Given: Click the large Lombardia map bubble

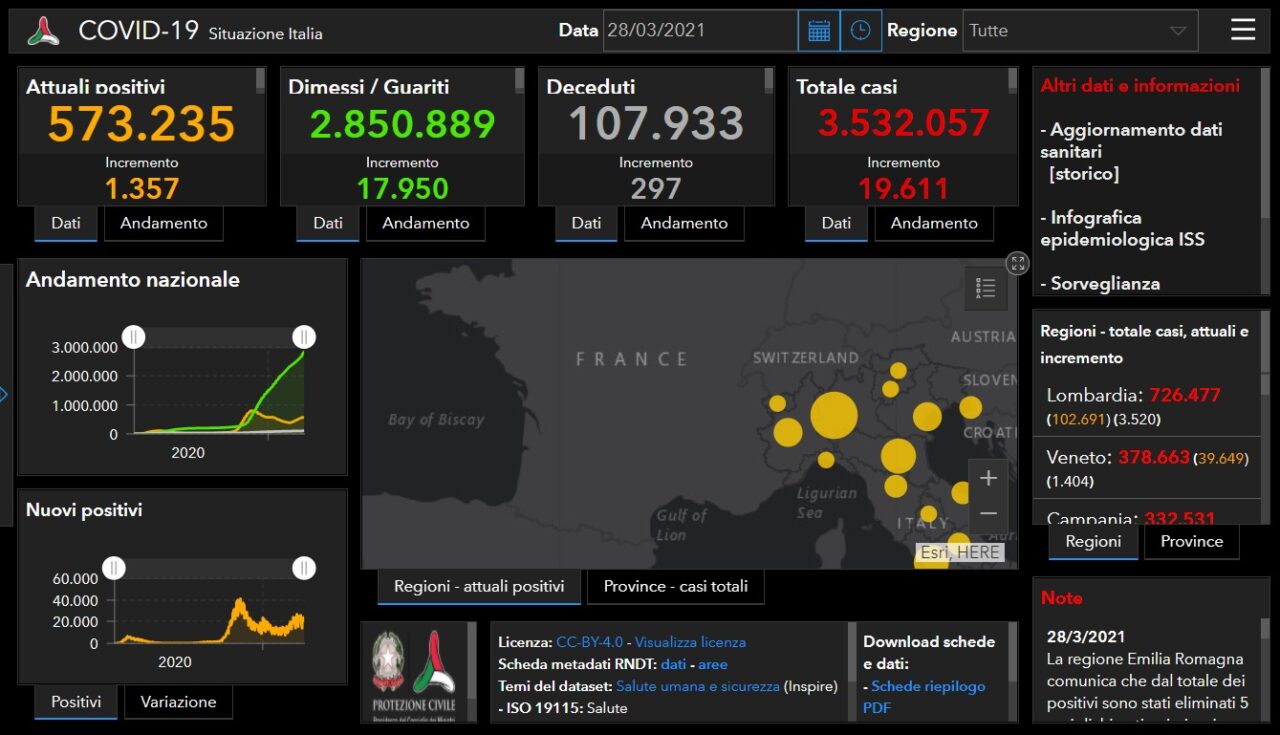Looking at the screenshot, I should [x=833, y=415].
